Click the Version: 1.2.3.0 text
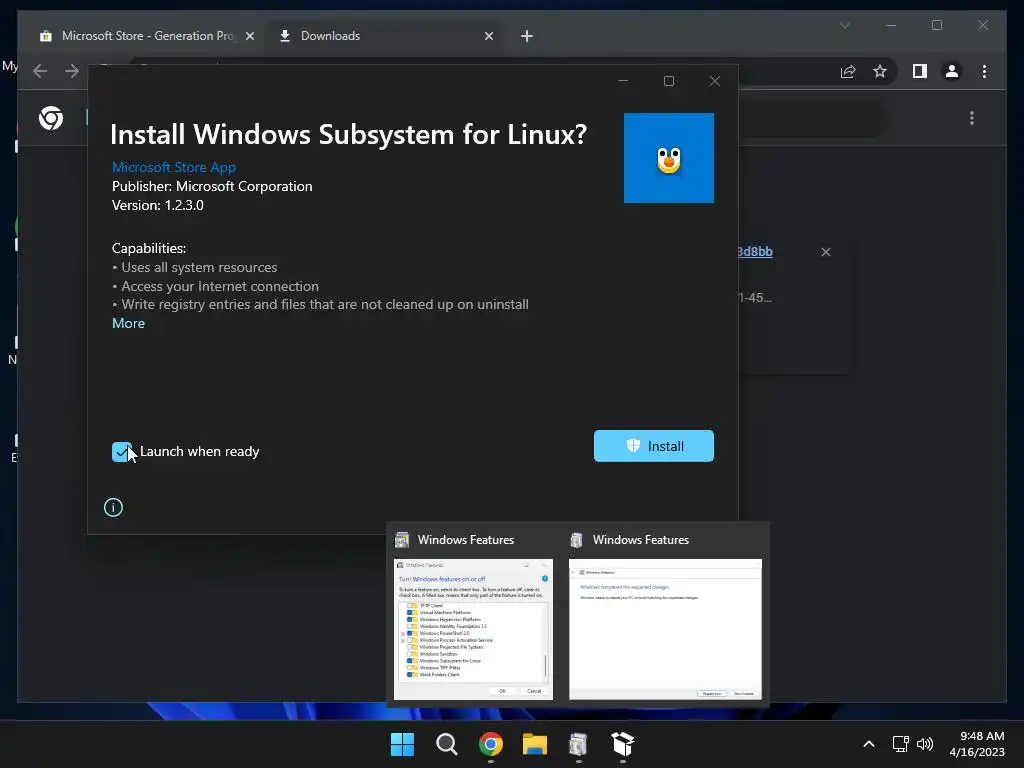The width and height of the screenshot is (1024, 768). click(158, 205)
